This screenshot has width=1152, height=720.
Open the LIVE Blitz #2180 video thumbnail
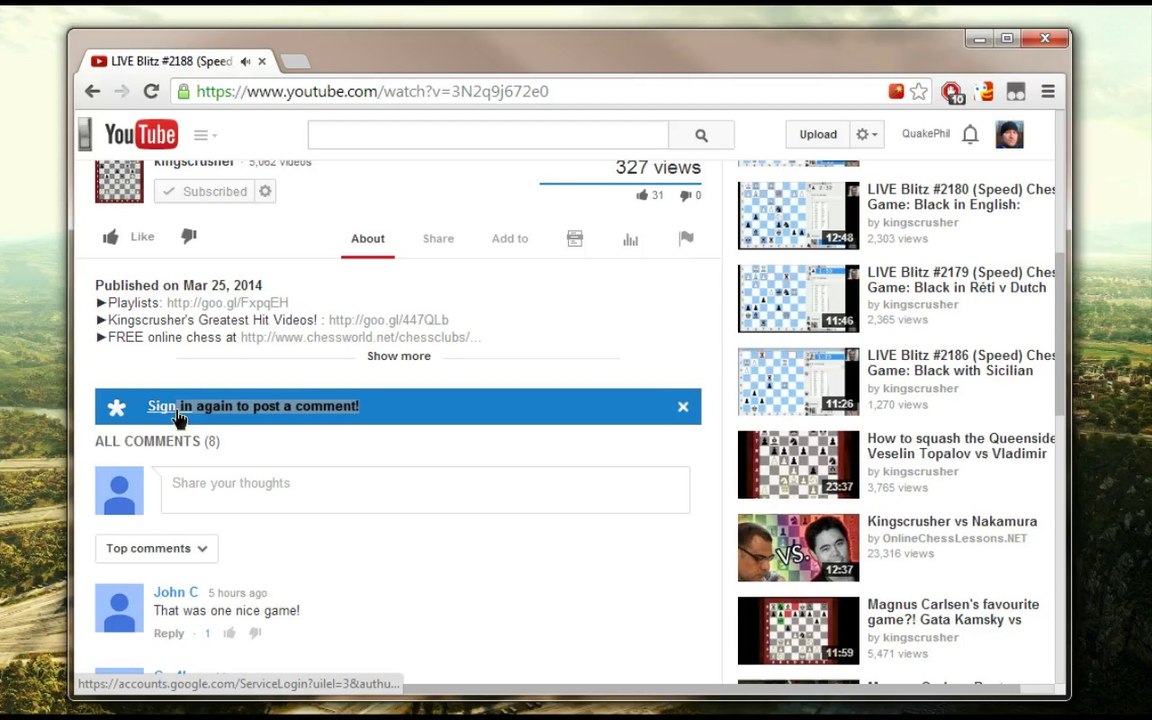tap(798, 216)
